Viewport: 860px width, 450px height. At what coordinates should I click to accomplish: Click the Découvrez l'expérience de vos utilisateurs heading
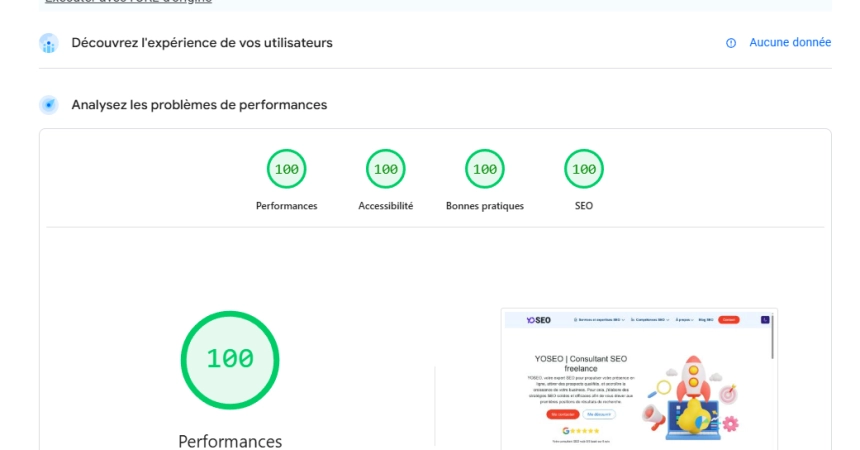202,43
